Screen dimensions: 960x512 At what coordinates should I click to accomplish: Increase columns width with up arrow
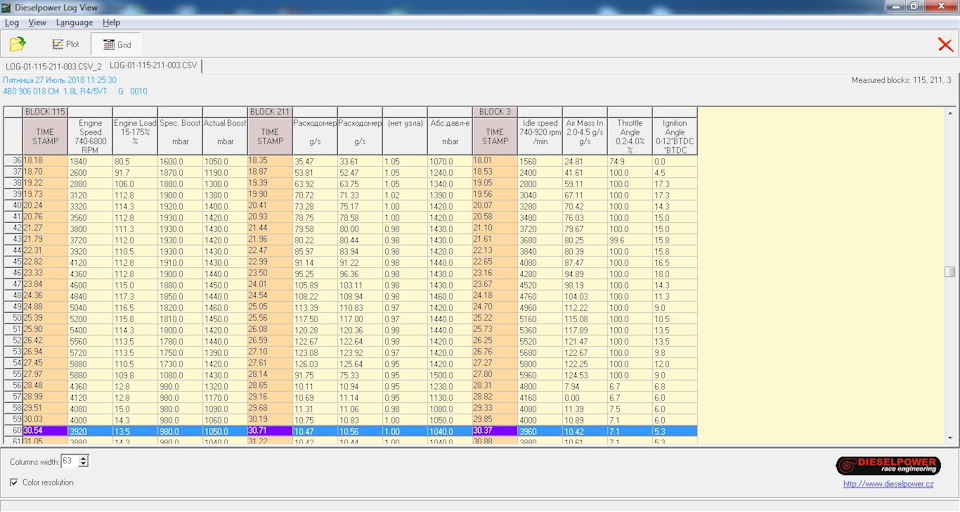pyautogui.click(x=84, y=457)
